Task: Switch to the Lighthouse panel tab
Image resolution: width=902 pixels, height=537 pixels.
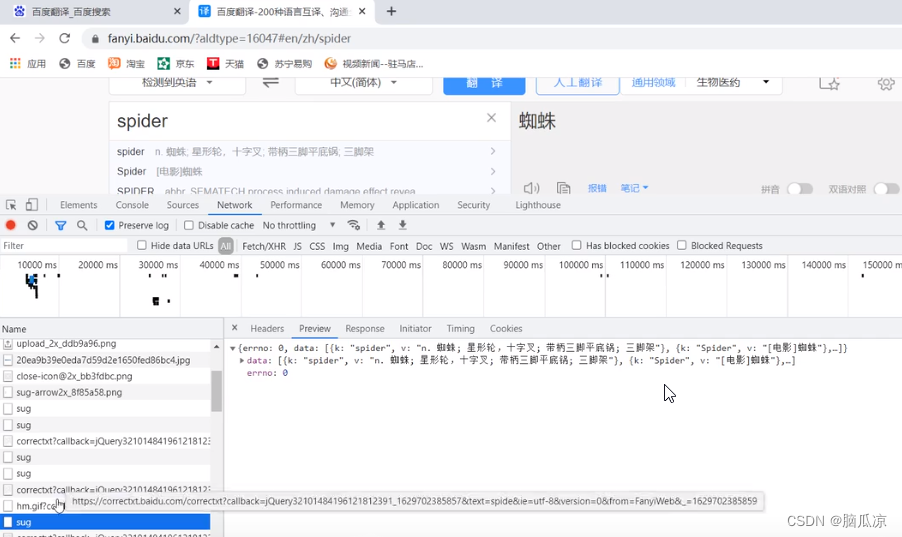Action: click(x=537, y=205)
